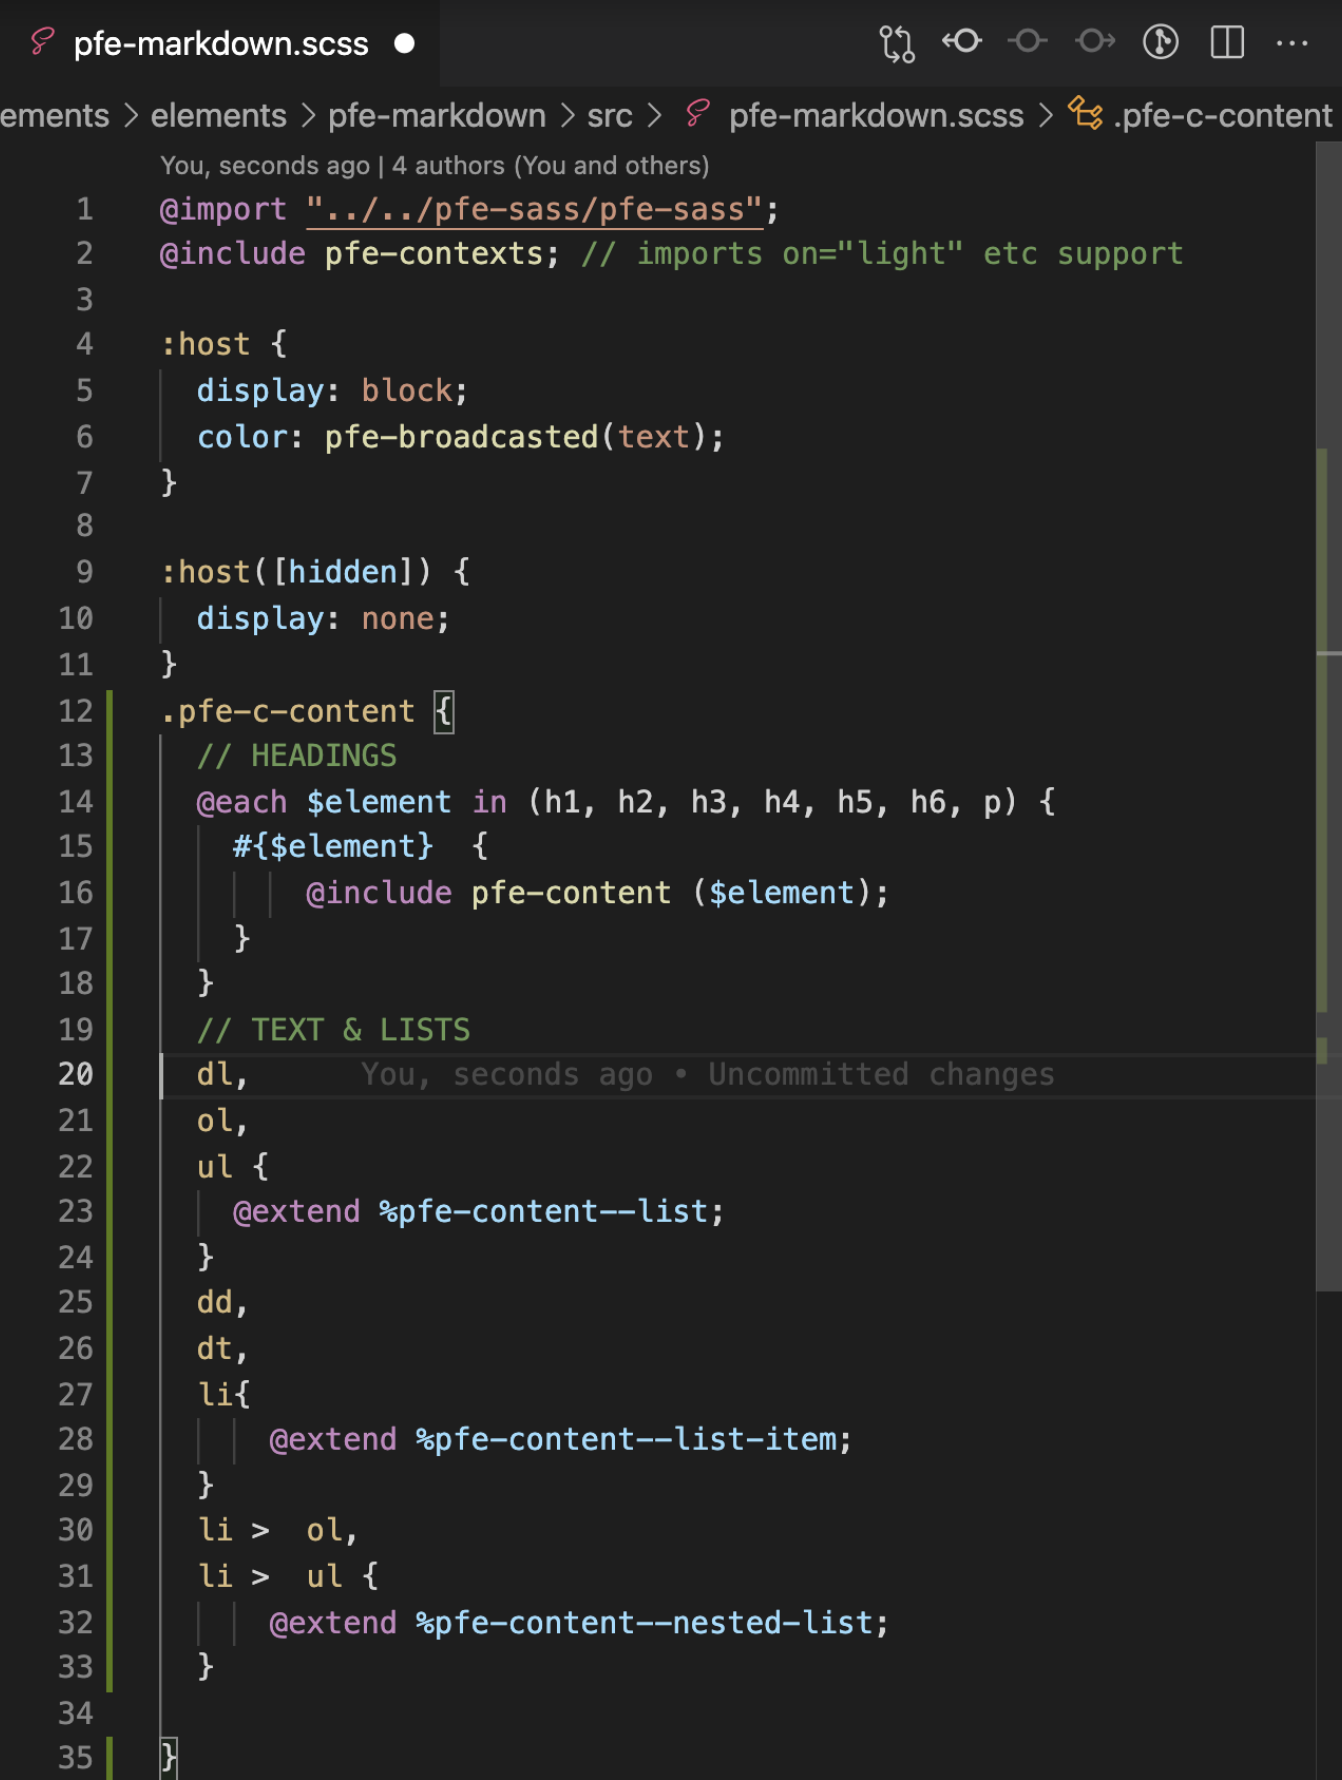Click line number 35 in gutter
The width and height of the screenshot is (1342, 1780).
pos(75,1757)
